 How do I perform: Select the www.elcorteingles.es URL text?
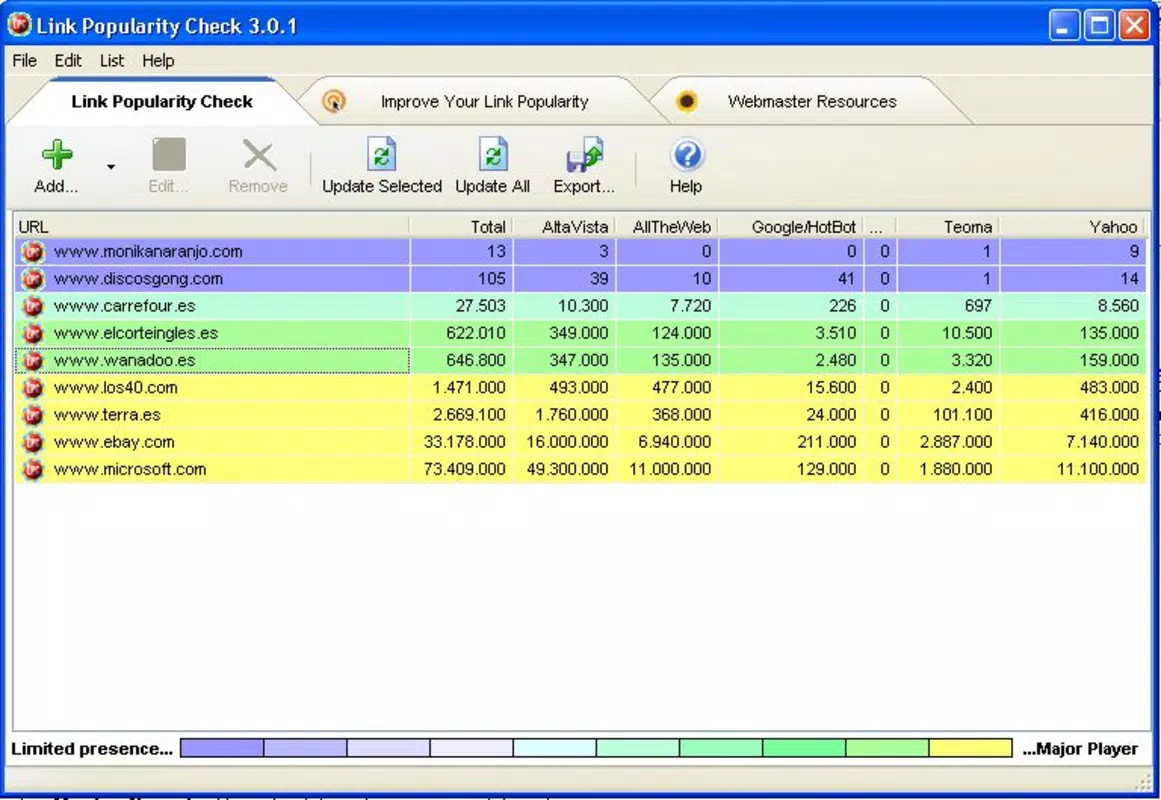(135, 333)
